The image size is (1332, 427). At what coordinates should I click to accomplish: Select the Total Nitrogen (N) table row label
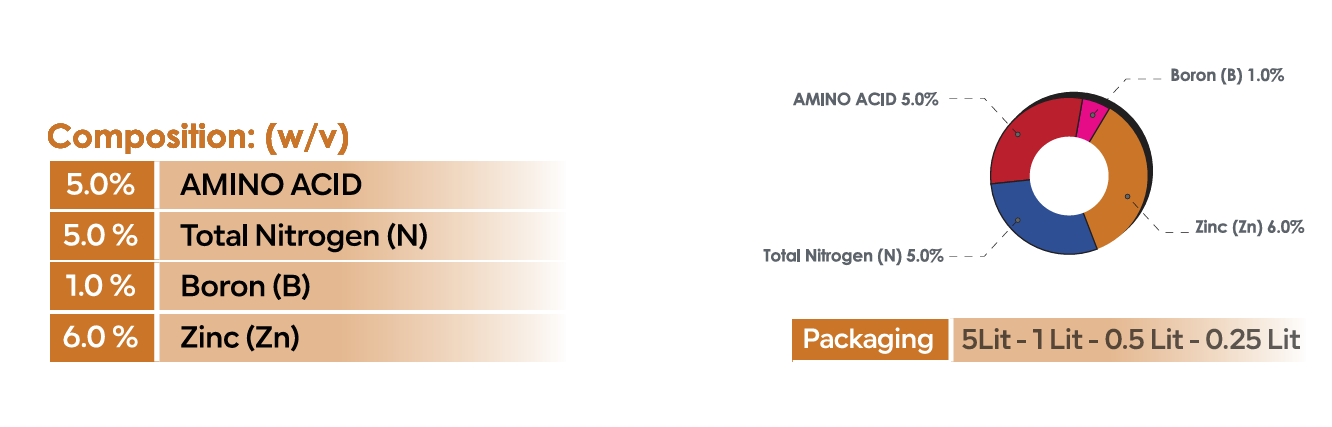(304, 236)
